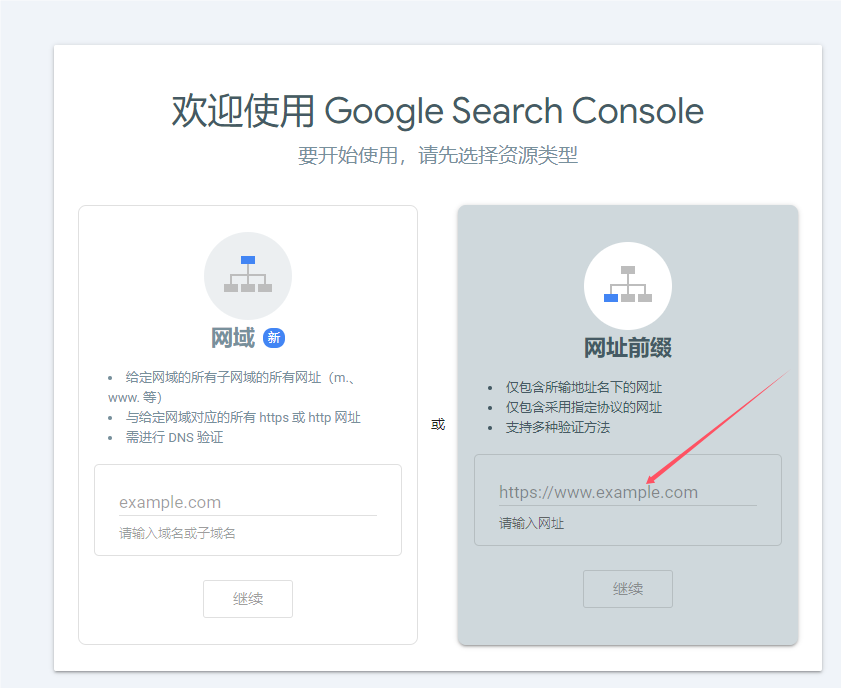Click the 请输入网址 helper text
Image resolution: width=841 pixels, height=688 pixels.
(532, 524)
